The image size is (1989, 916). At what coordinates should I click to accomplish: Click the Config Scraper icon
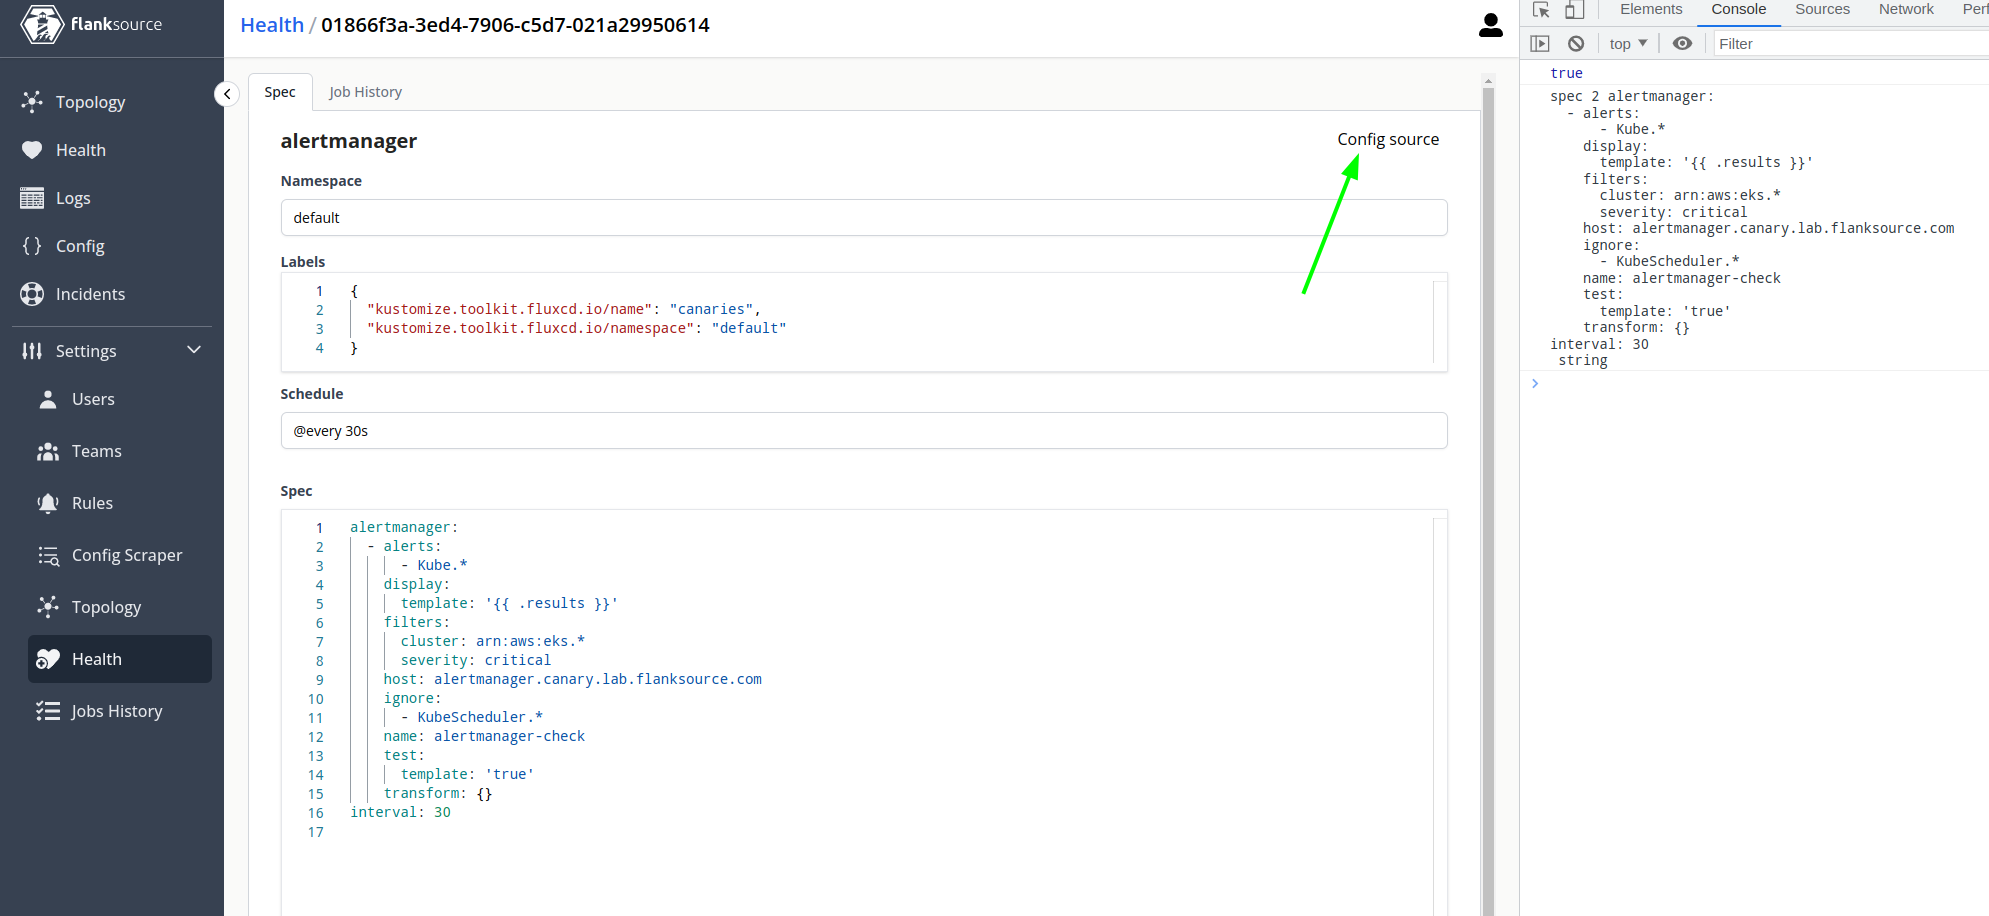pos(48,555)
